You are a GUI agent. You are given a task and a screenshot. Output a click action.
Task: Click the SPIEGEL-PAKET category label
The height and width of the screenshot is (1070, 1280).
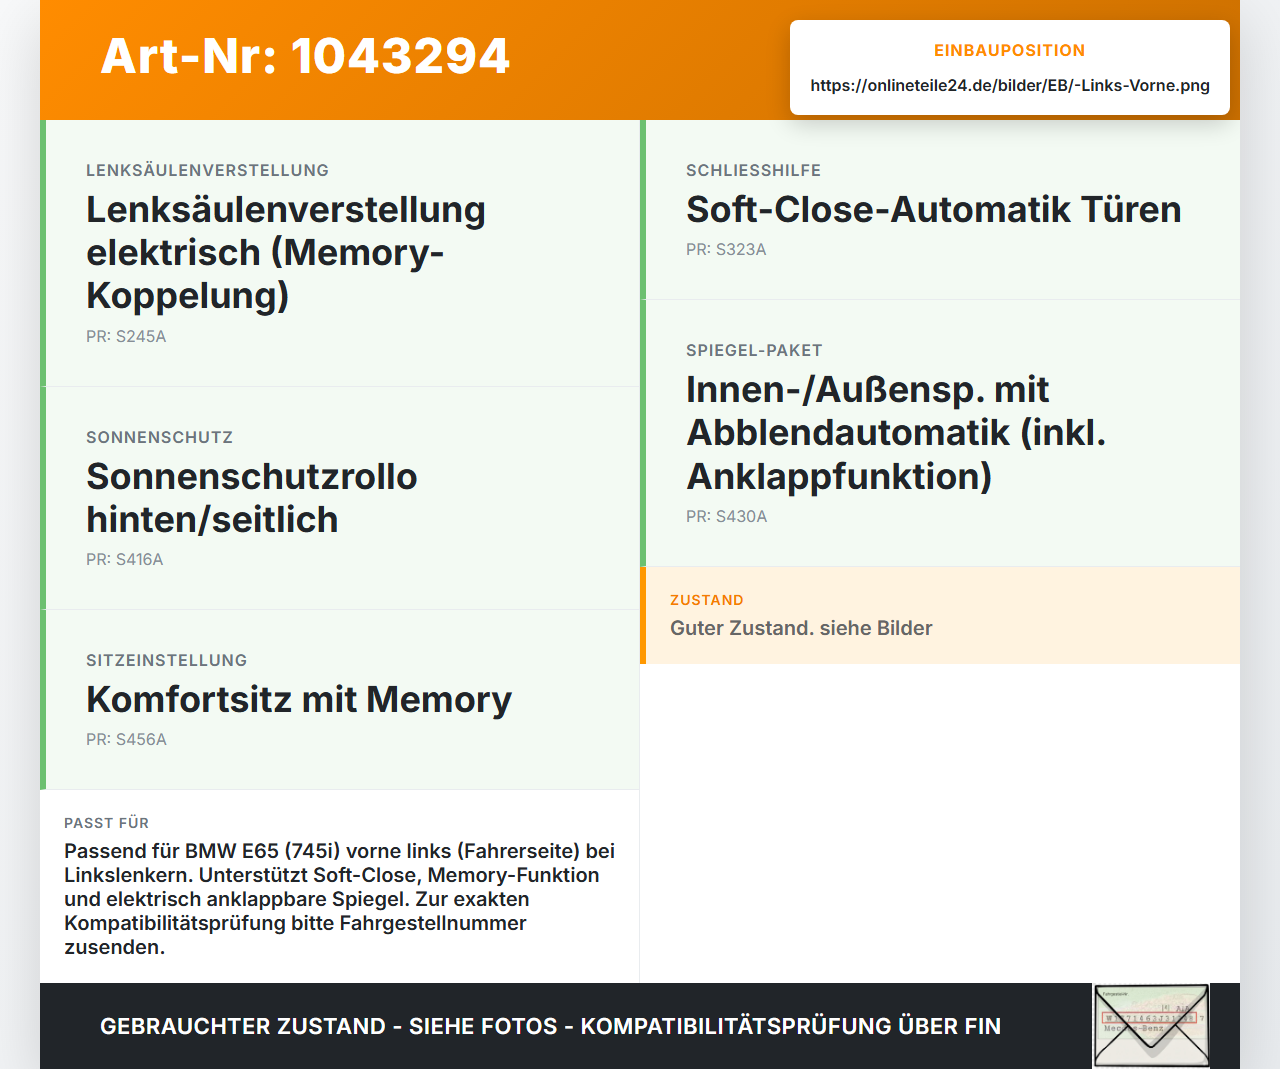(x=754, y=350)
